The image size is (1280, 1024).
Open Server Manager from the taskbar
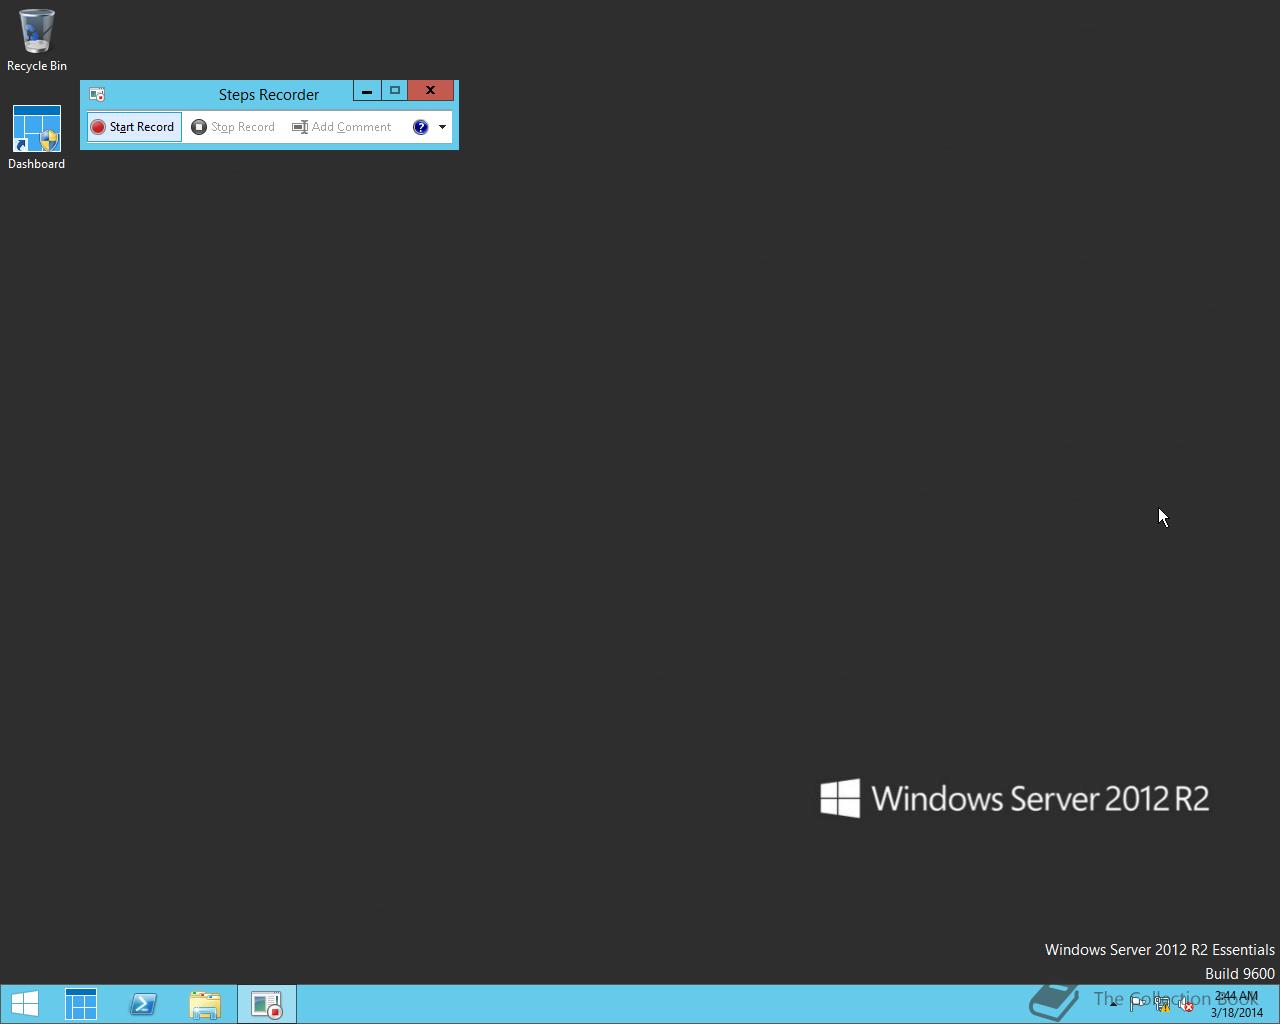(81, 1004)
